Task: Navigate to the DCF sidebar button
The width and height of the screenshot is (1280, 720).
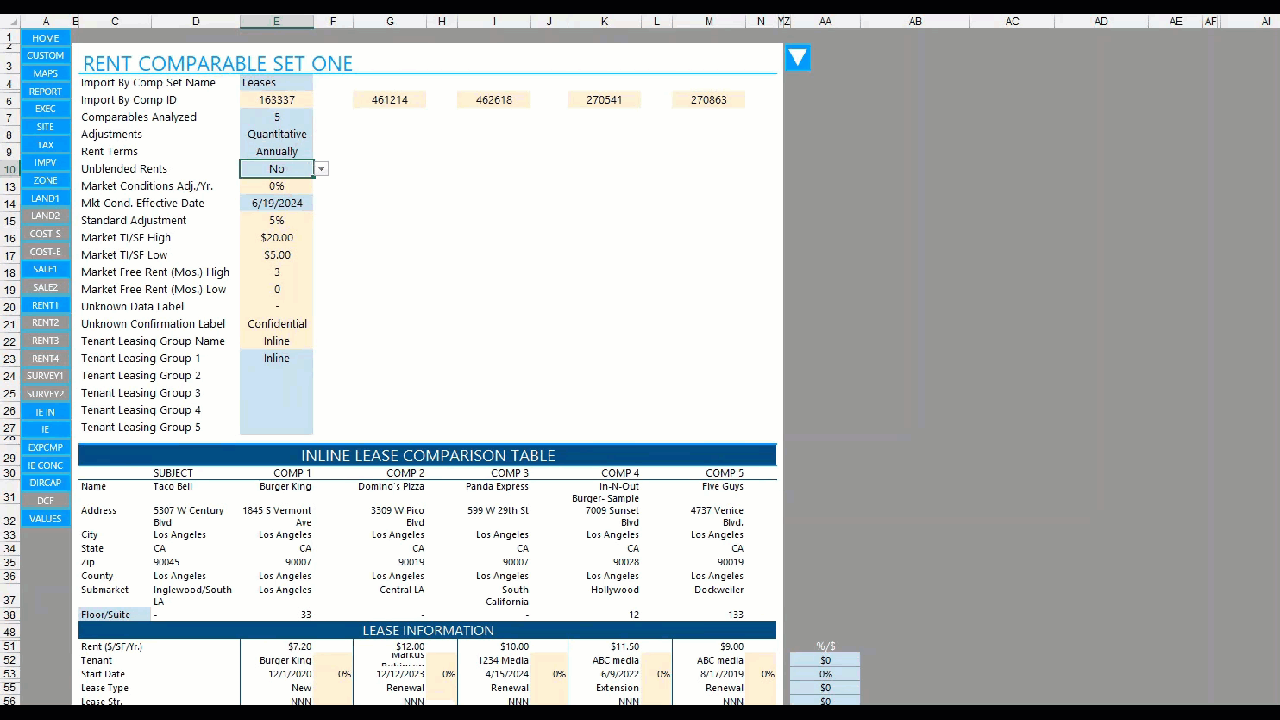Action: click(x=45, y=500)
